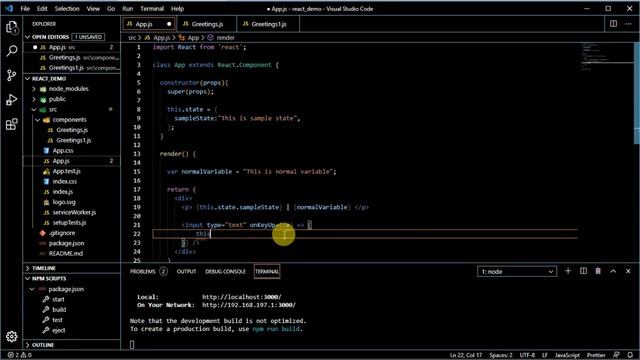Switch to the Debug Console tab
This screenshot has height=360, width=640.
point(225,271)
